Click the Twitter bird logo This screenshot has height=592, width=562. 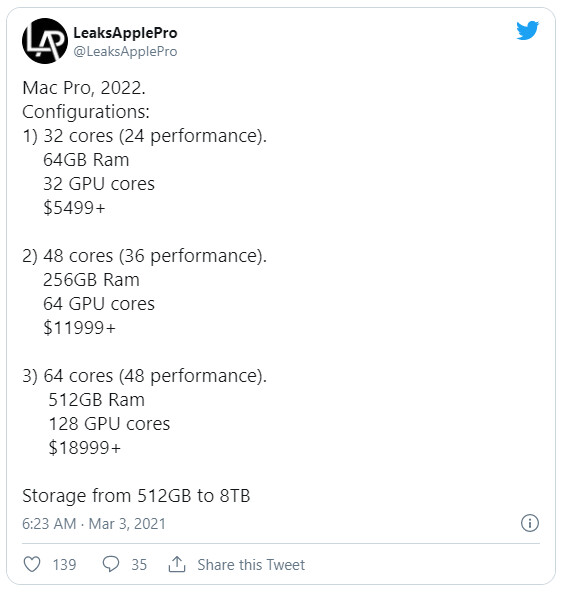pos(527,30)
